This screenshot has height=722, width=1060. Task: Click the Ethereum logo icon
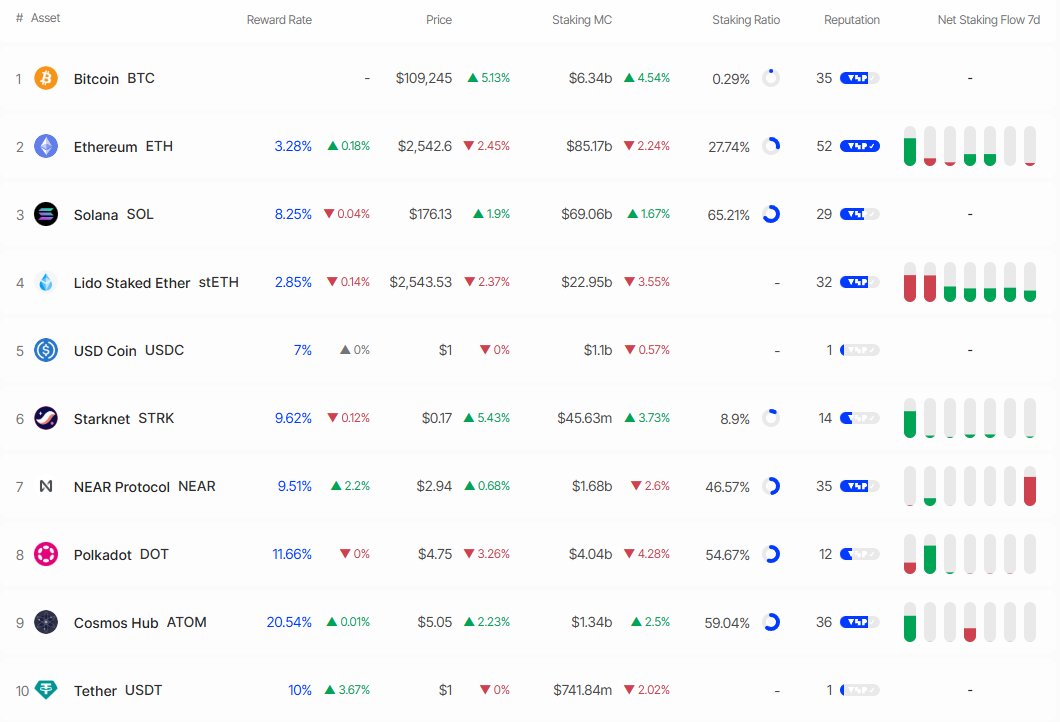46,146
